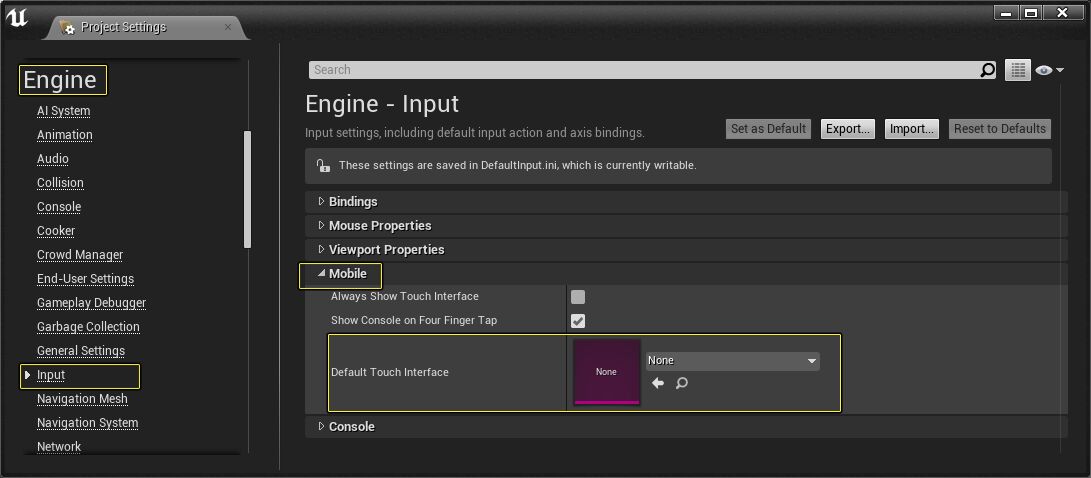Click the search magnifier icon

click(x=987, y=70)
